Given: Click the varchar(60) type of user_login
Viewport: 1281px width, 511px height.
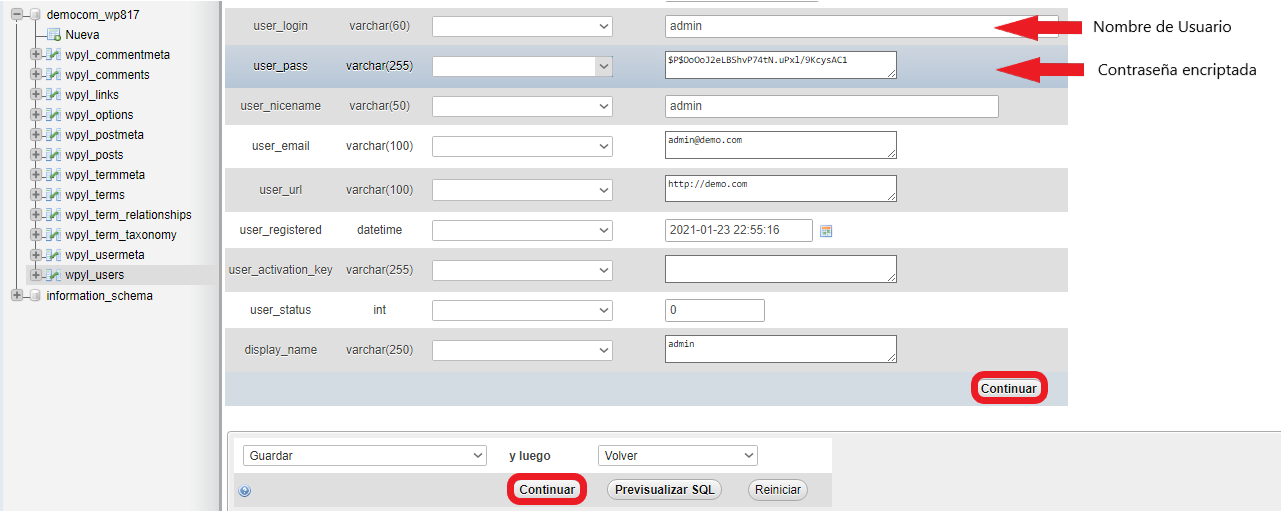Looking at the screenshot, I should point(380,26).
